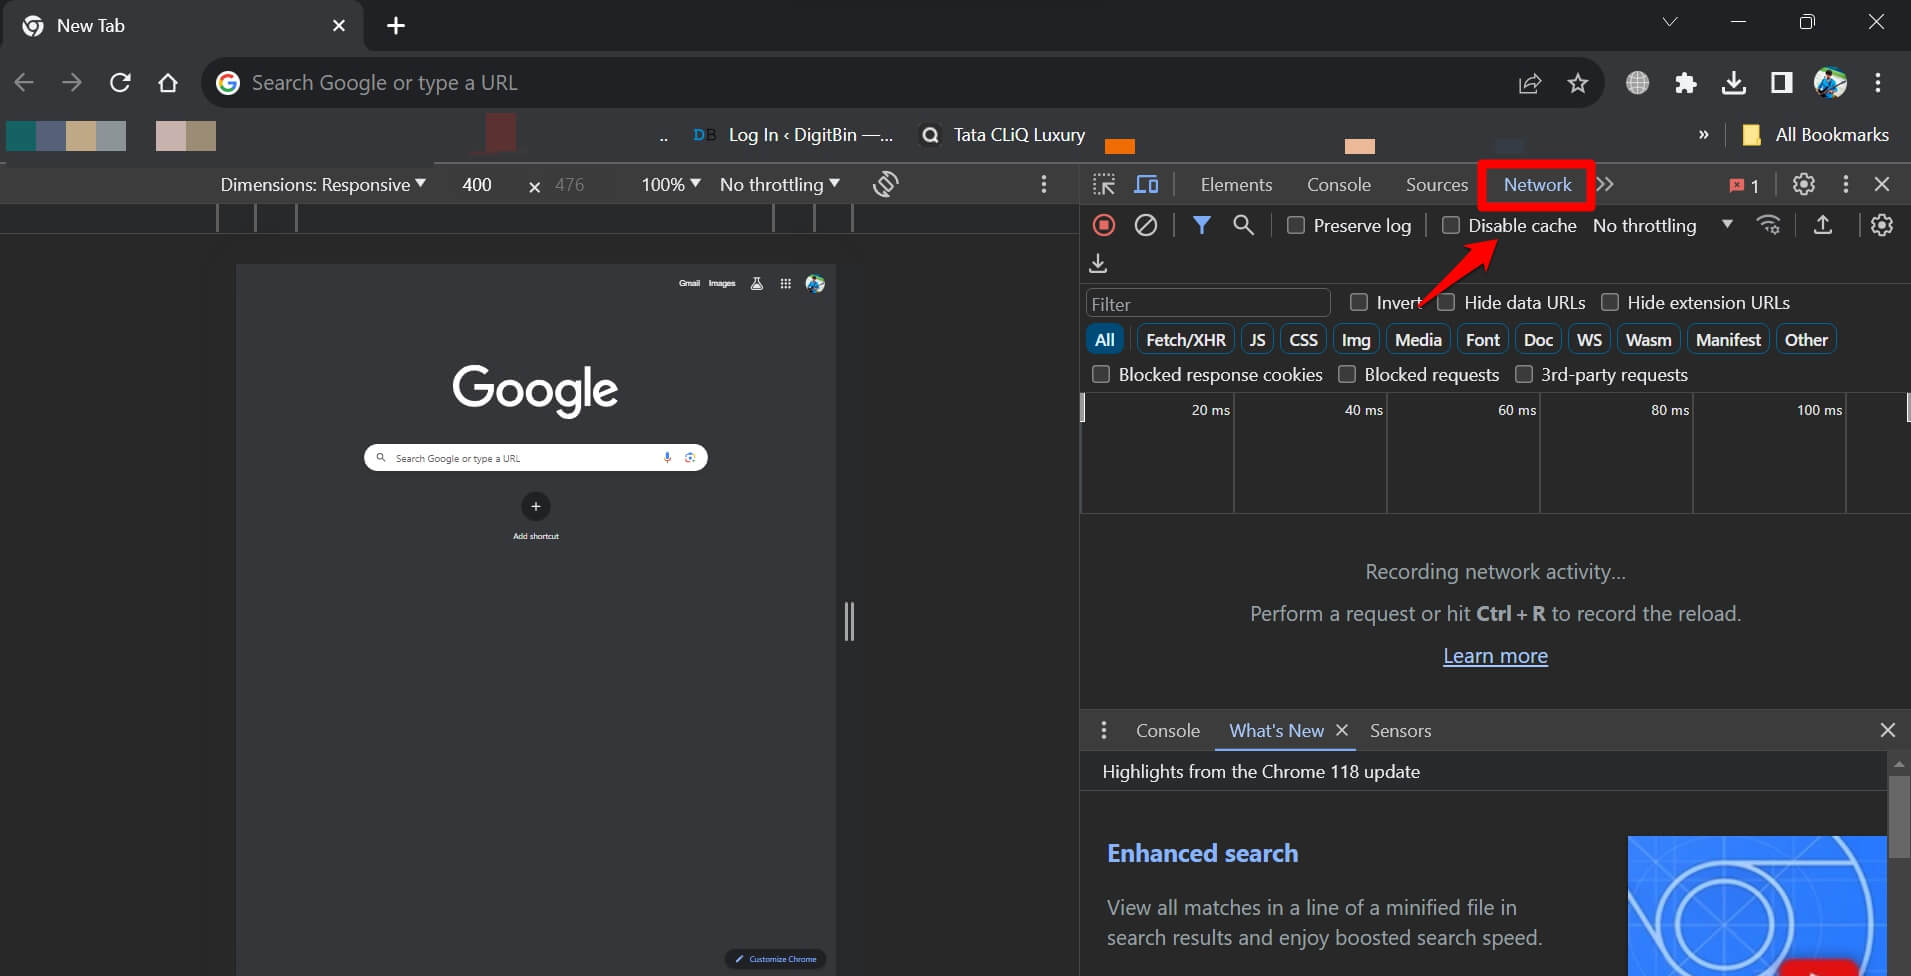Click the Learn more link
Image resolution: width=1911 pixels, height=976 pixels.
[1494, 656]
